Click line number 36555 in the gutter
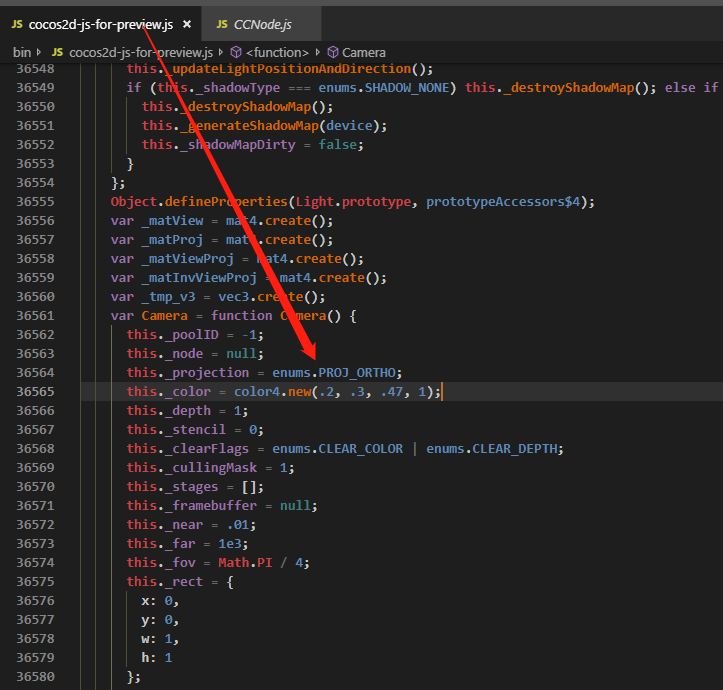The height and width of the screenshot is (690, 723). (35, 202)
